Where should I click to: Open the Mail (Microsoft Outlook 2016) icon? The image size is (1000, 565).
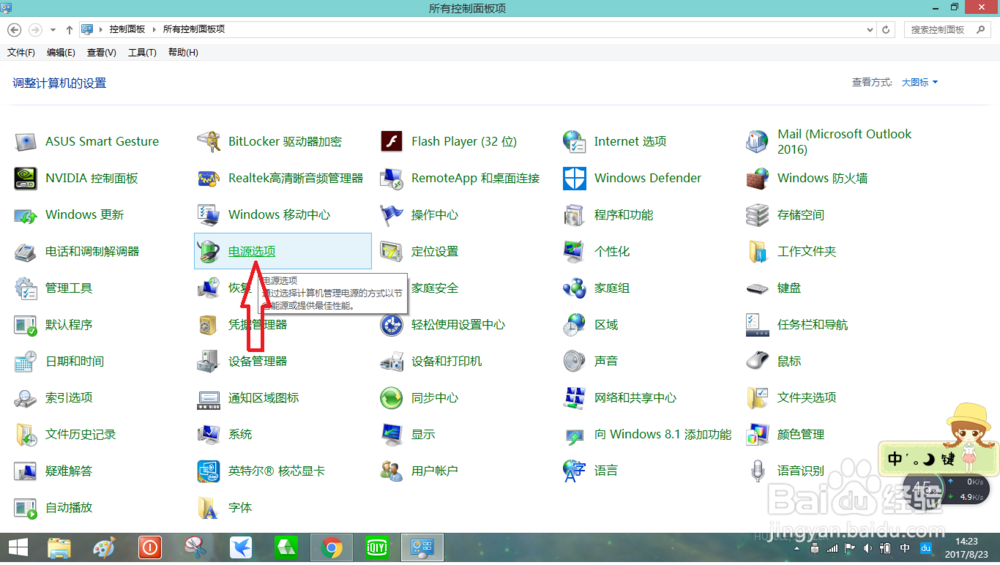[x=757, y=142]
